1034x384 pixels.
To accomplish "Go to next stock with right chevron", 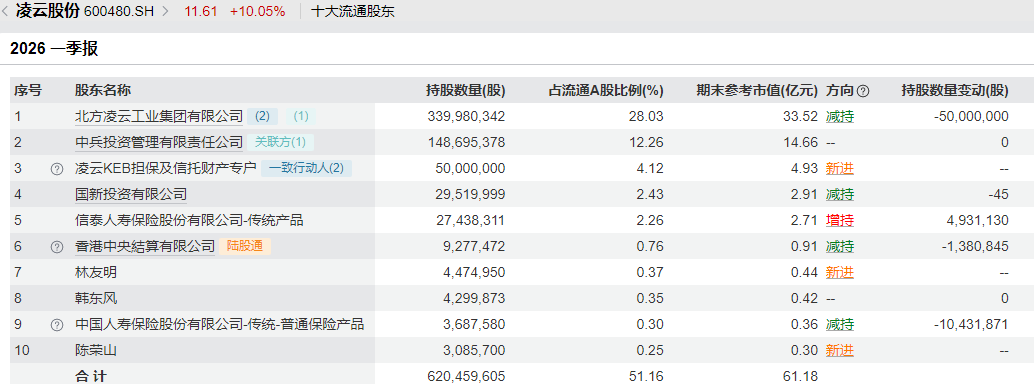I will pyautogui.click(x=165, y=11).
